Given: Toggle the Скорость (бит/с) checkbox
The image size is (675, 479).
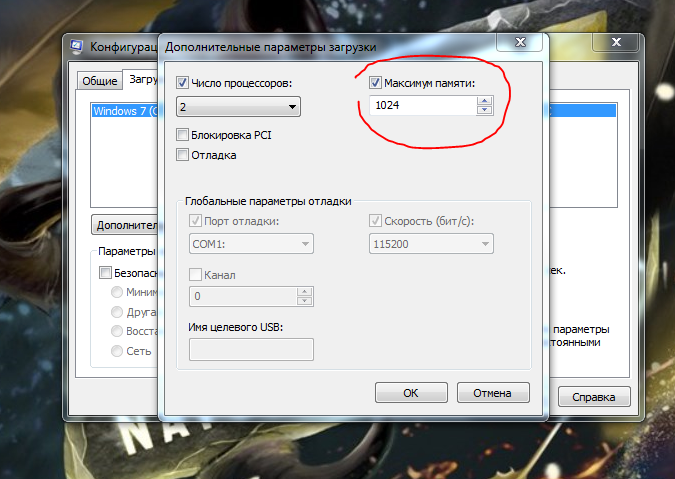Looking at the screenshot, I should click(375, 221).
